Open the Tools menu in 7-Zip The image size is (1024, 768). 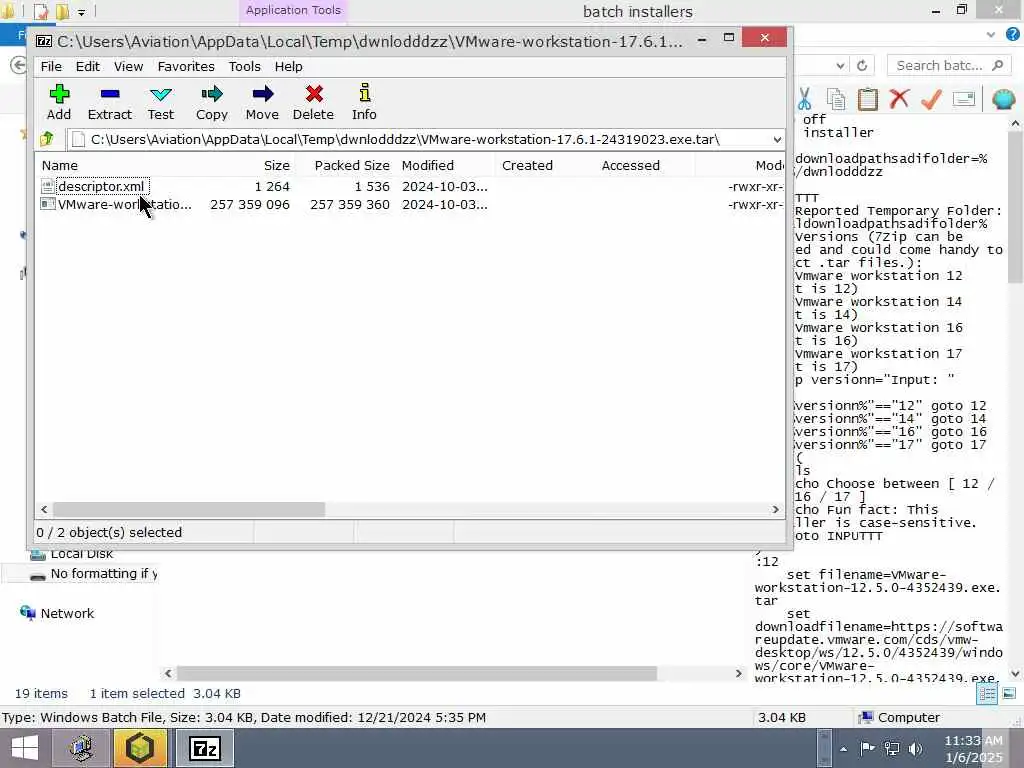244,67
